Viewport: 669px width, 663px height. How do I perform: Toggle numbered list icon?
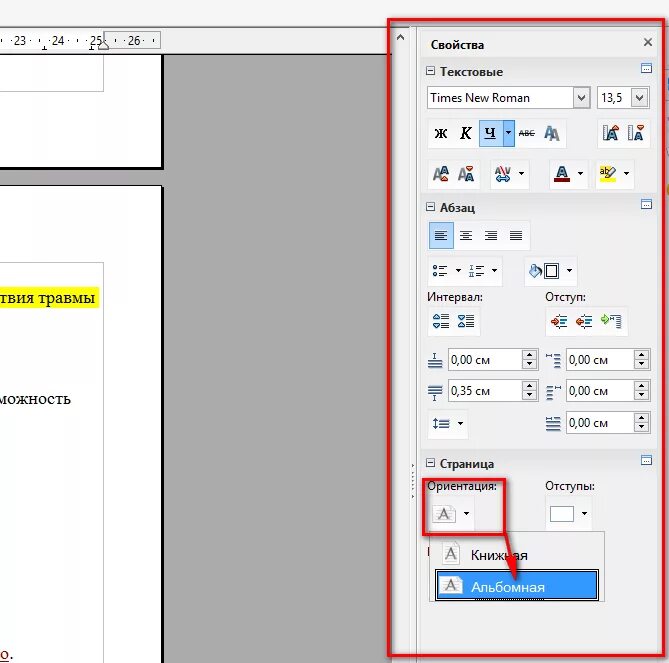click(477, 270)
